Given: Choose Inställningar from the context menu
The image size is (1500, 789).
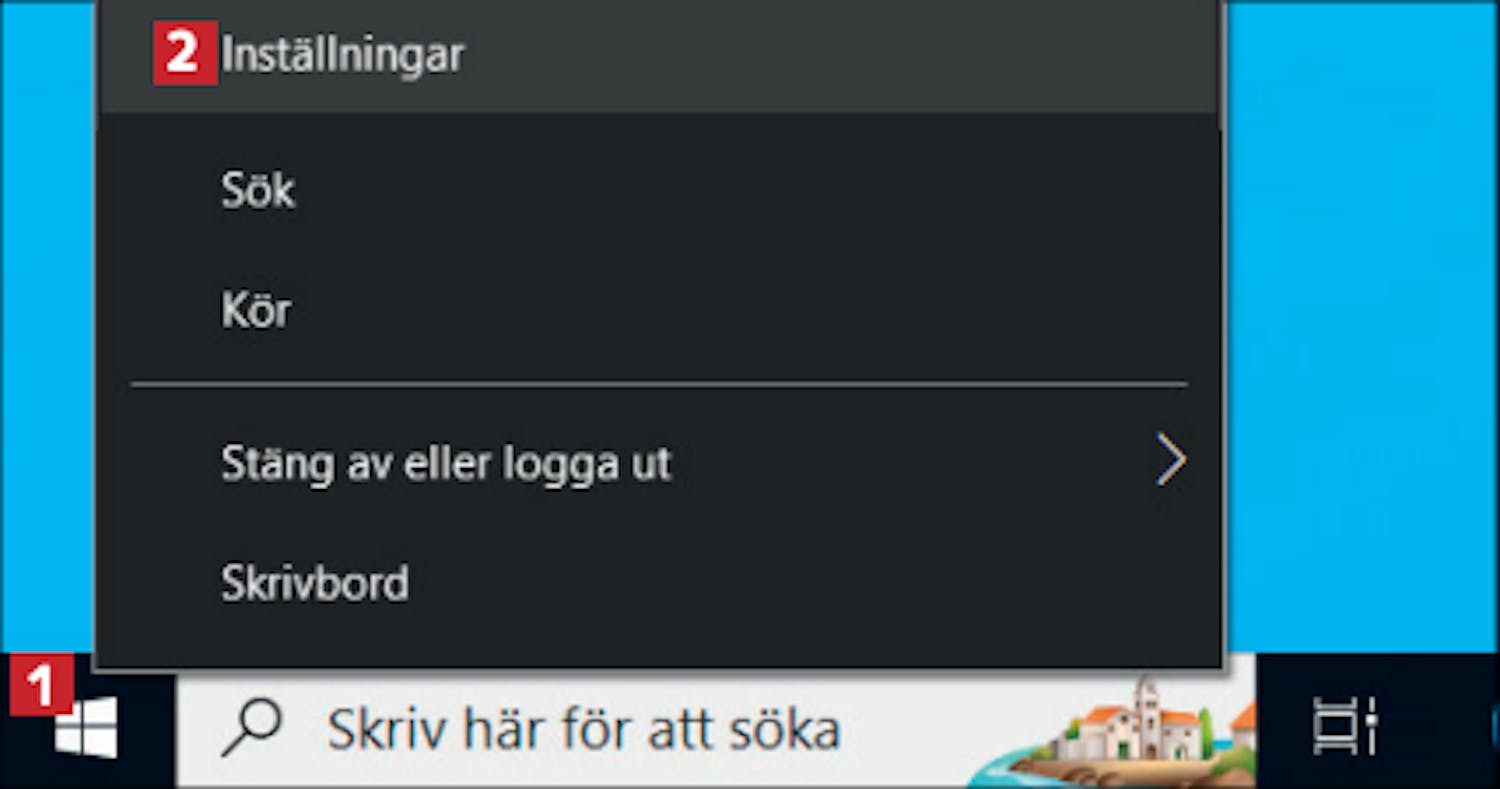Looking at the screenshot, I should pos(343,55).
